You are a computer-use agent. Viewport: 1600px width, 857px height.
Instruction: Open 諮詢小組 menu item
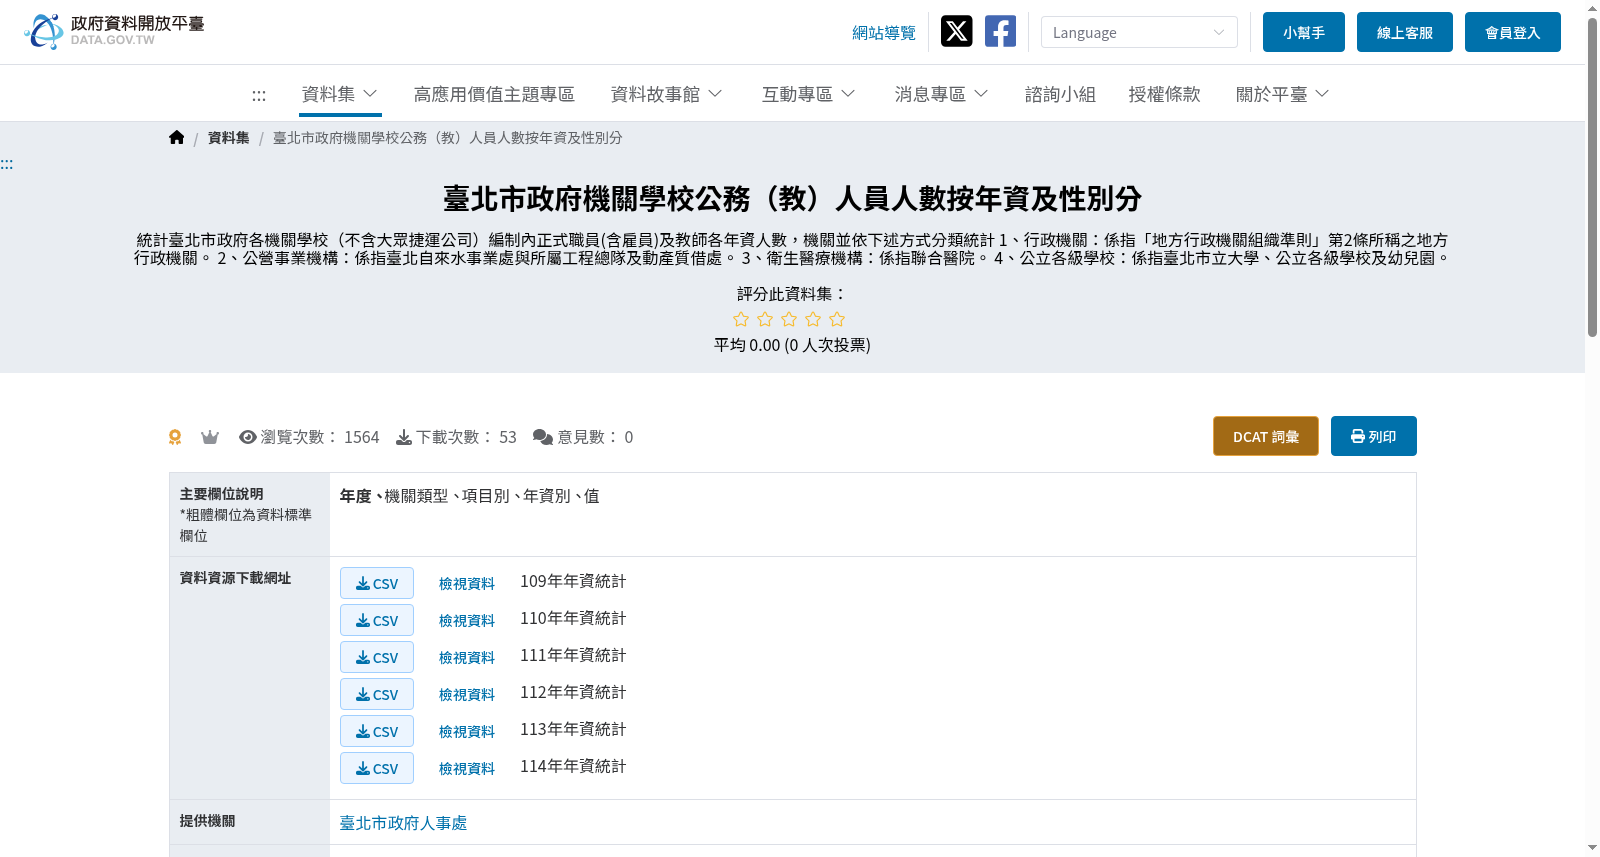(1060, 94)
